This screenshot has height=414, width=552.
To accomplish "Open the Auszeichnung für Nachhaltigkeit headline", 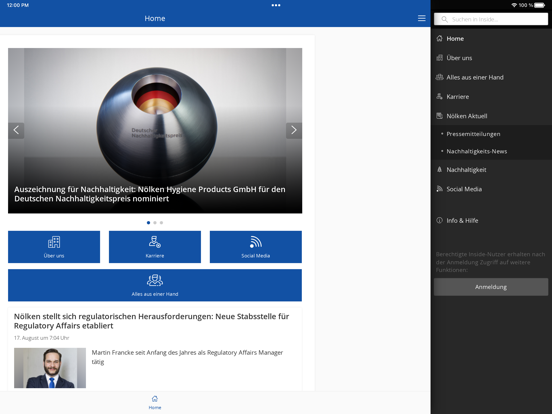I will click(x=150, y=194).
